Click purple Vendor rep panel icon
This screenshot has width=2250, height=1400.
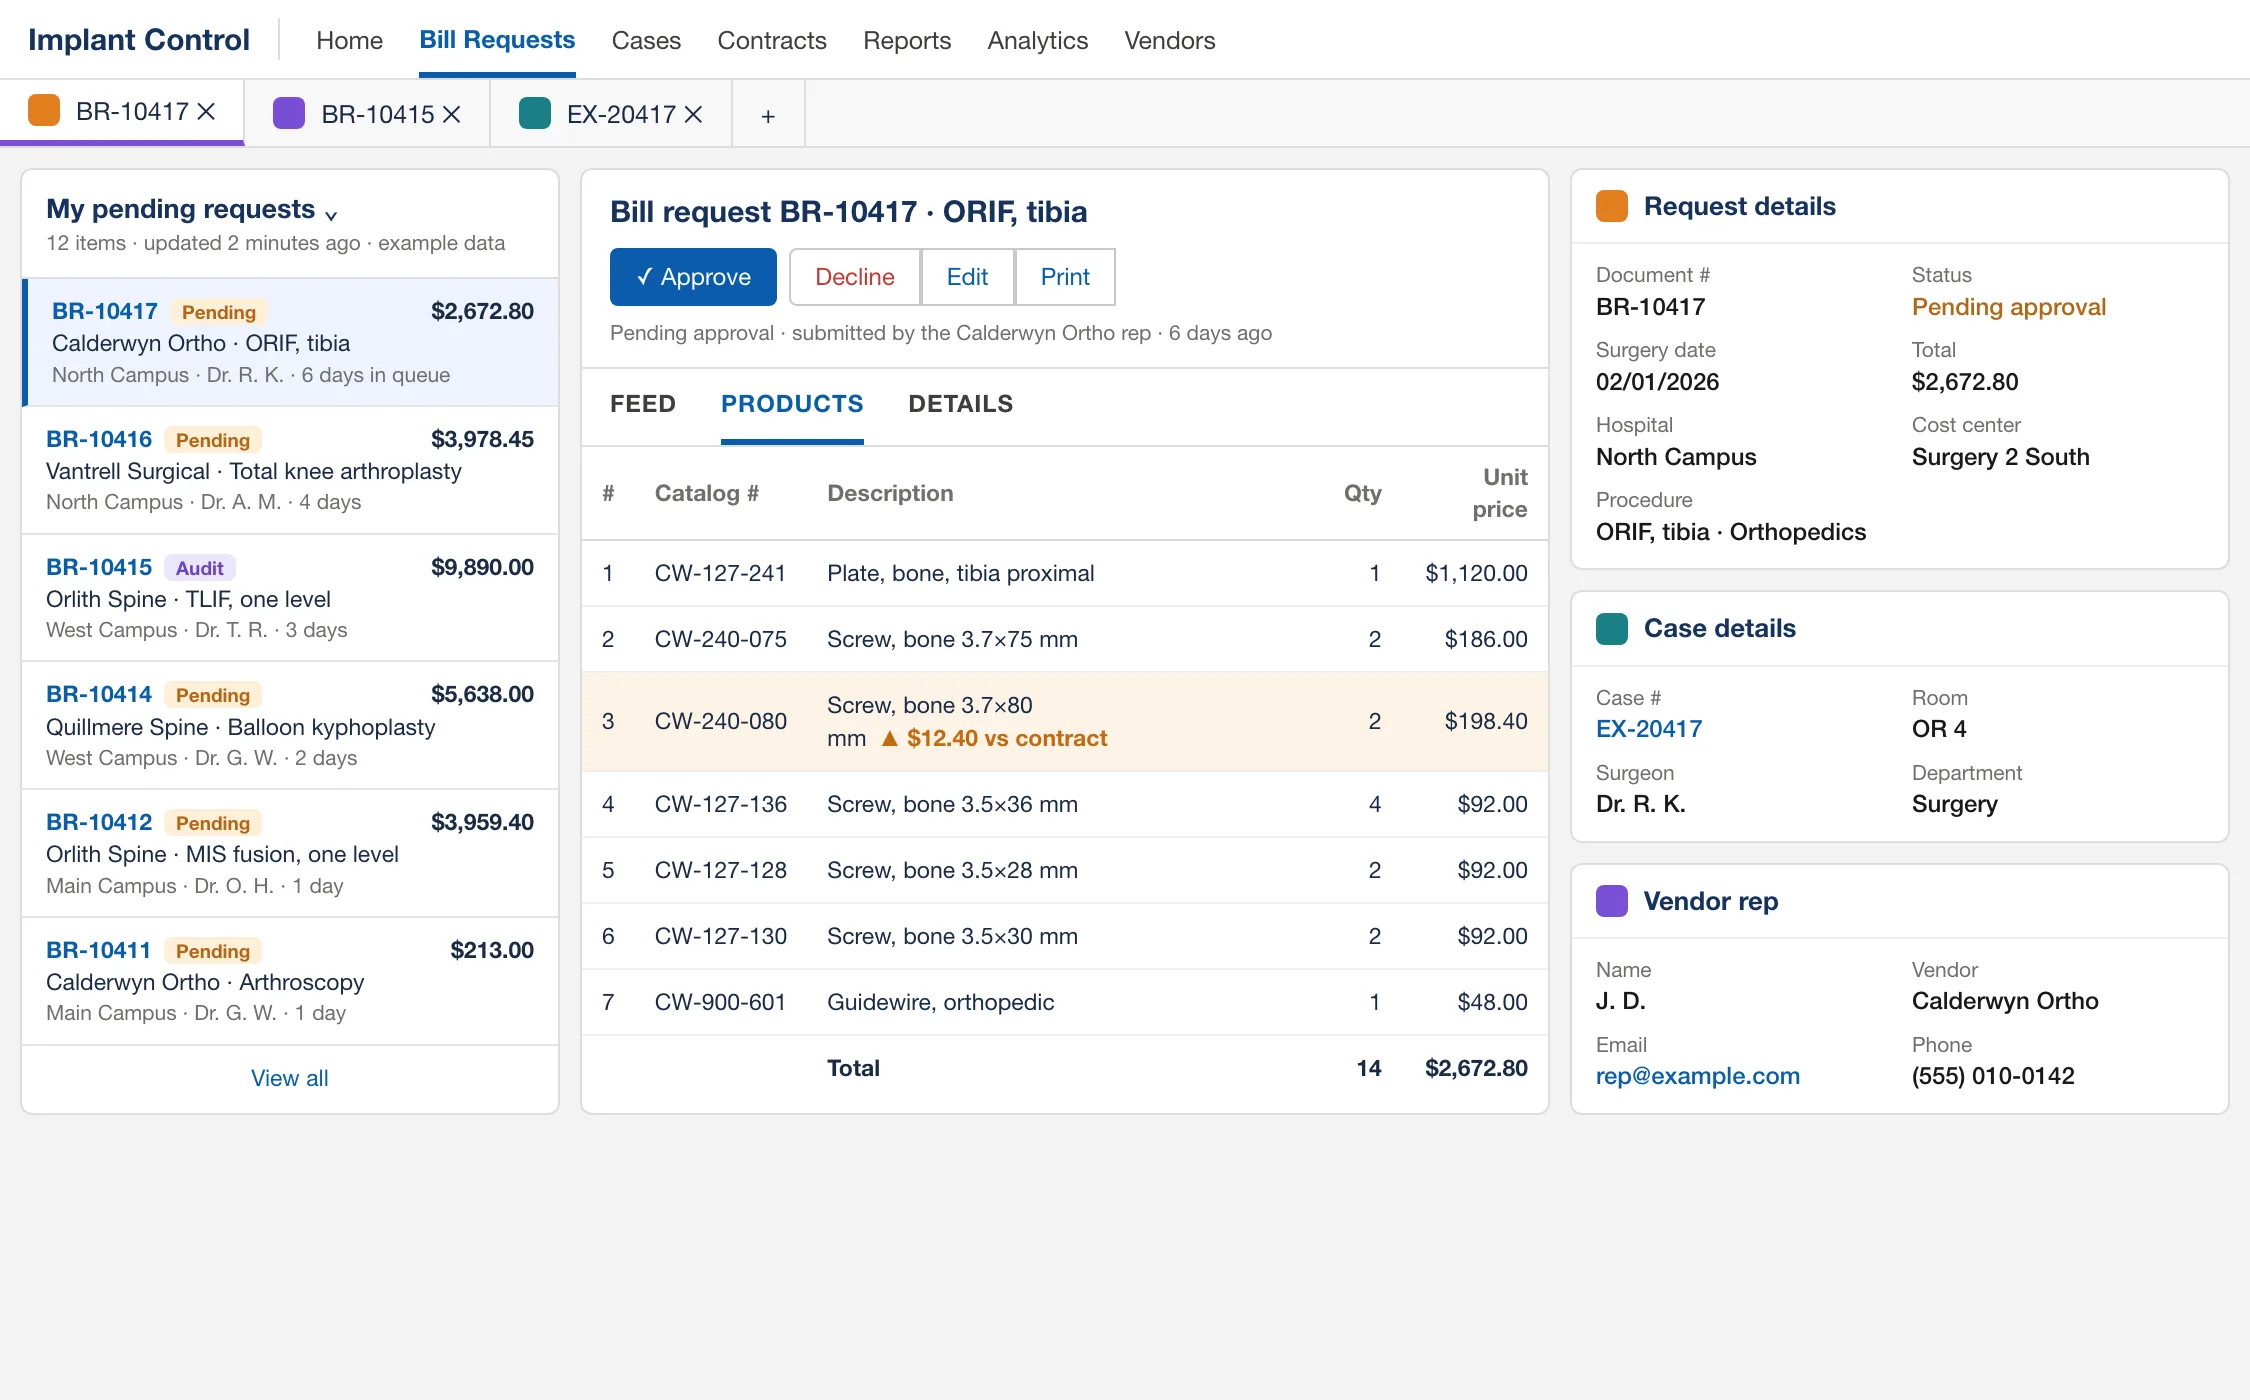[1612, 901]
